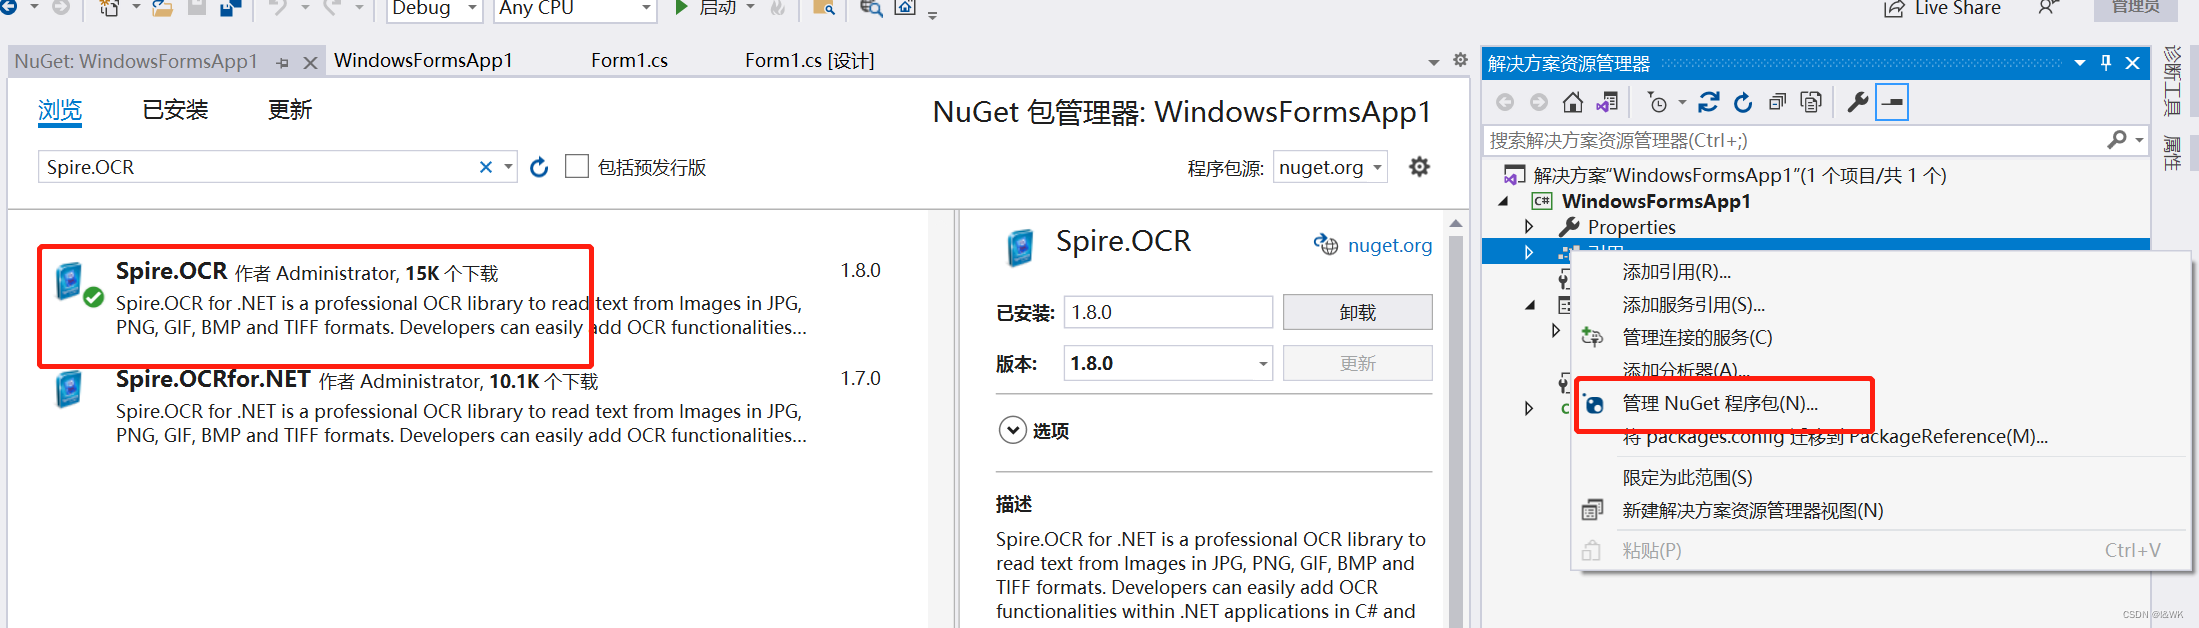The image size is (2199, 628).
Task: Click the show all files icon
Action: coord(1811,102)
